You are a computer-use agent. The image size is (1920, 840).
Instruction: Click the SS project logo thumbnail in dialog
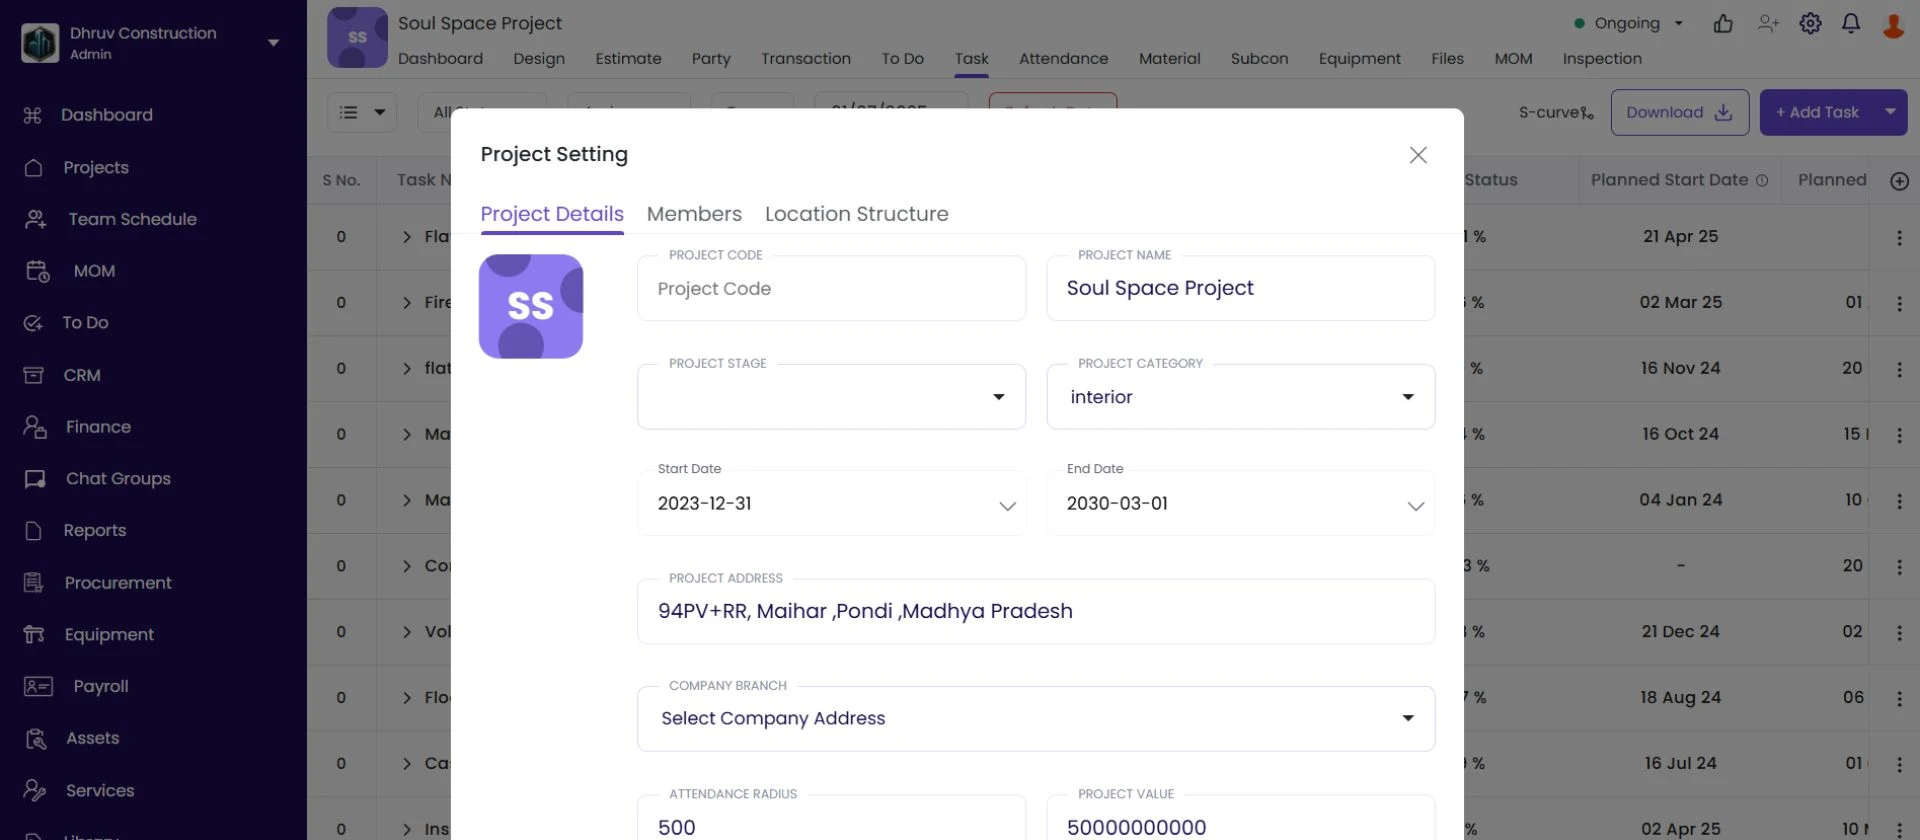[531, 306]
